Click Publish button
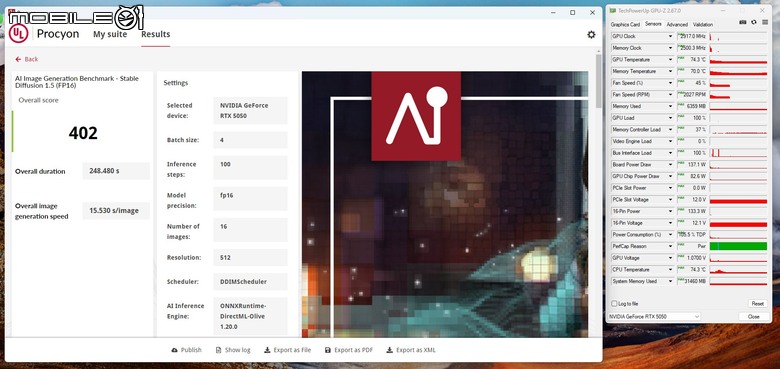This screenshot has width=780, height=369. (186, 350)
